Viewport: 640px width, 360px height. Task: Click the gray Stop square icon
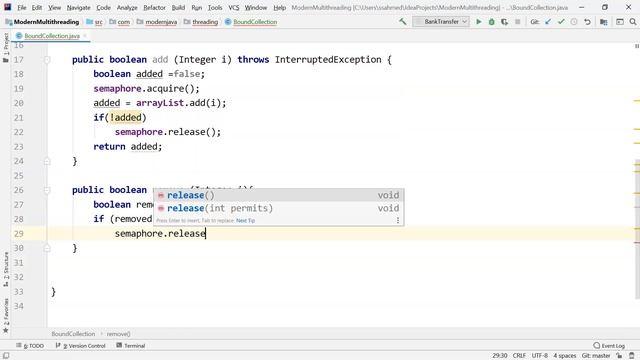click(x=518, y=22)
